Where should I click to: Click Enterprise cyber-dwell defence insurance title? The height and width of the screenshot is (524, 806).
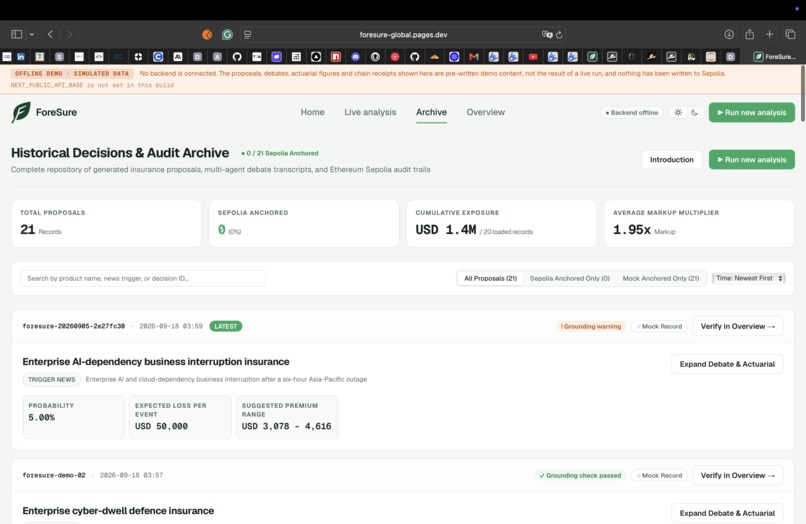[118, 511]
